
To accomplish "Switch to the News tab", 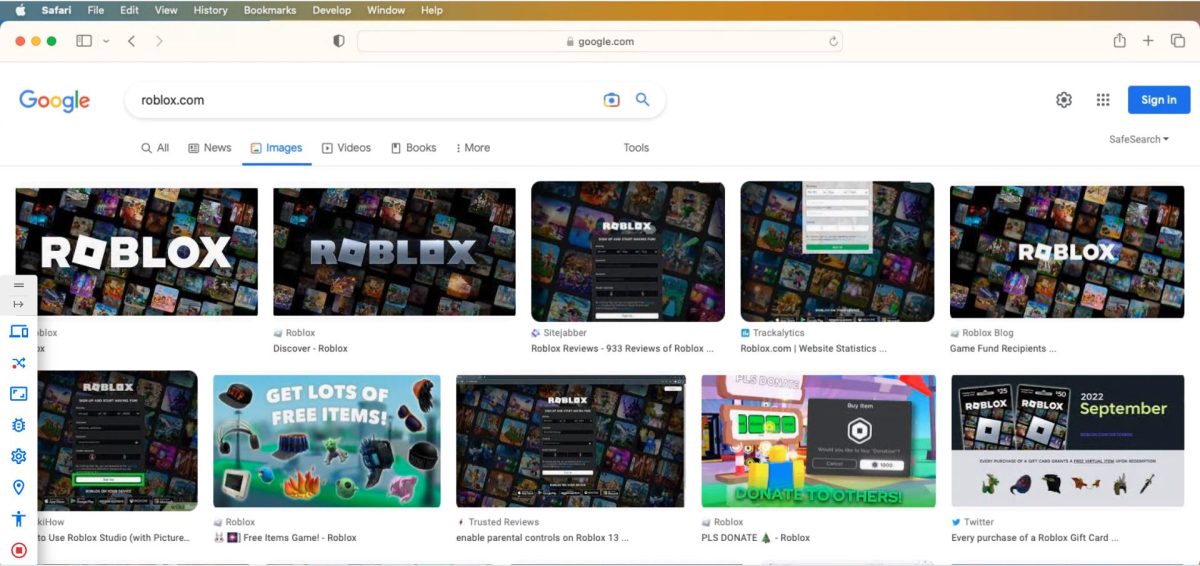I will point(210,148).
